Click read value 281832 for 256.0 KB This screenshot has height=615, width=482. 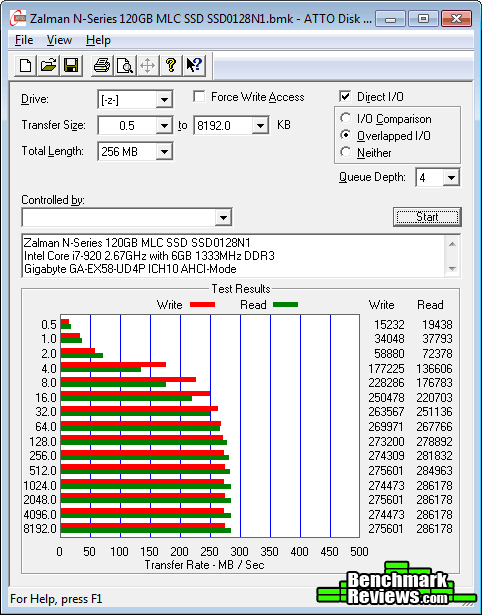click(435, 455)
